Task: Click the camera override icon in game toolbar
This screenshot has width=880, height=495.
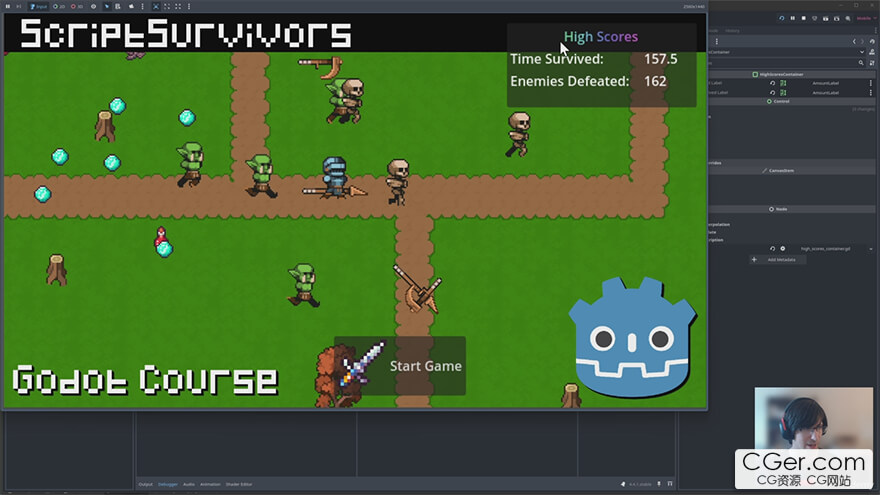Action: (131, 6)
